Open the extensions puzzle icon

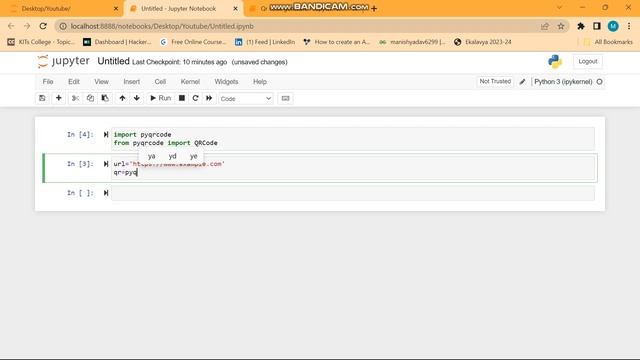[x=580, y=26]
